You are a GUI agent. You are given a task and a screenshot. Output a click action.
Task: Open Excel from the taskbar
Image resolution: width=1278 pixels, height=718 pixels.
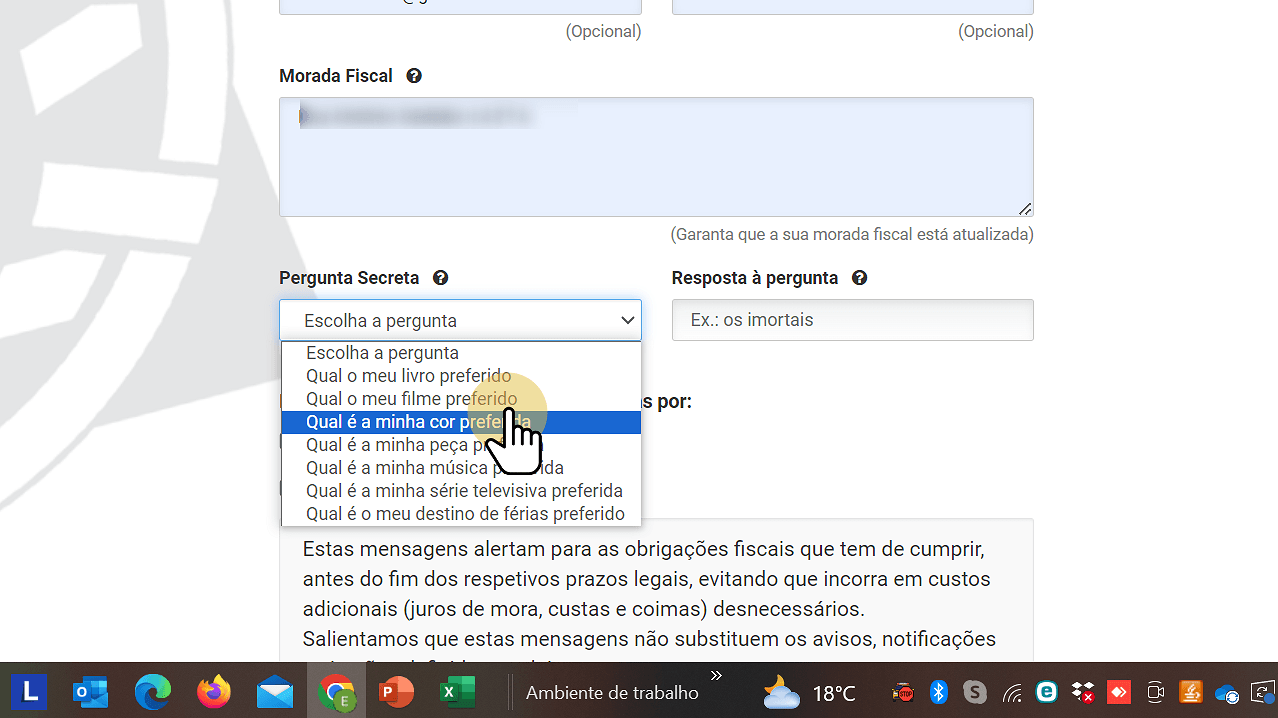[457, 691]
